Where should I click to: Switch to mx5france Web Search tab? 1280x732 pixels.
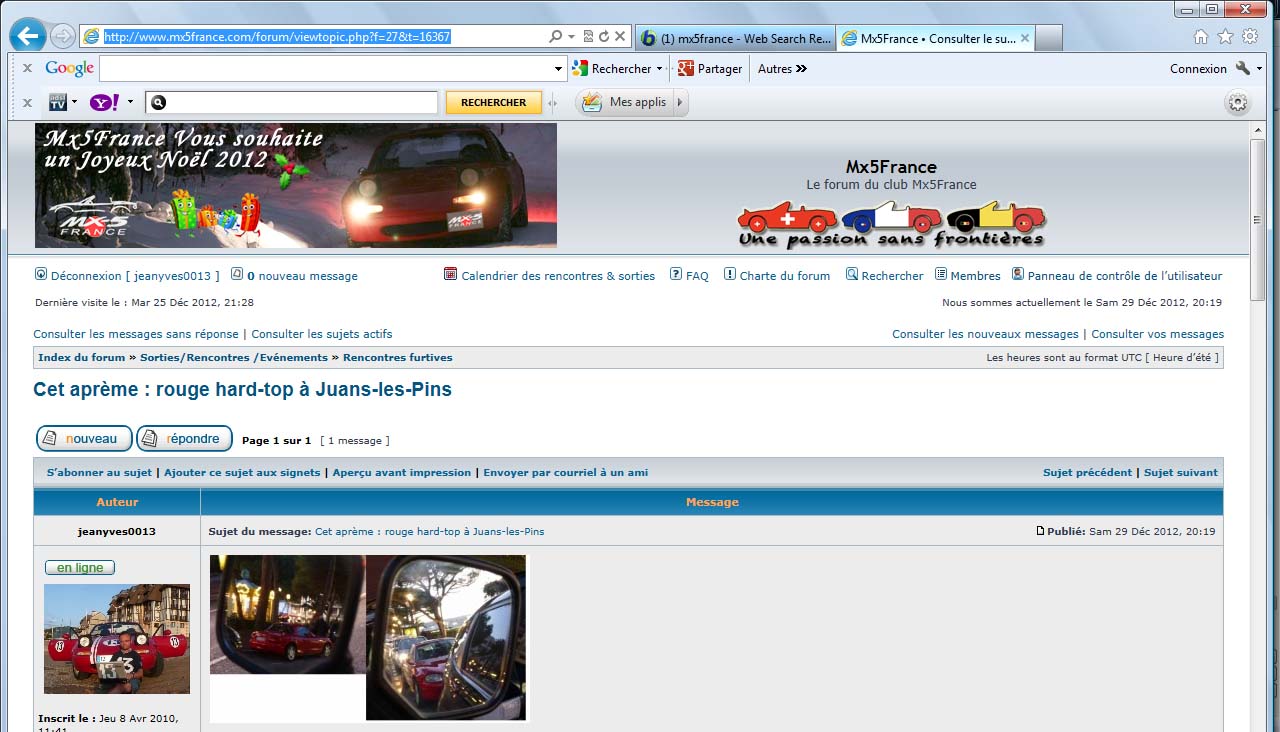735,38
